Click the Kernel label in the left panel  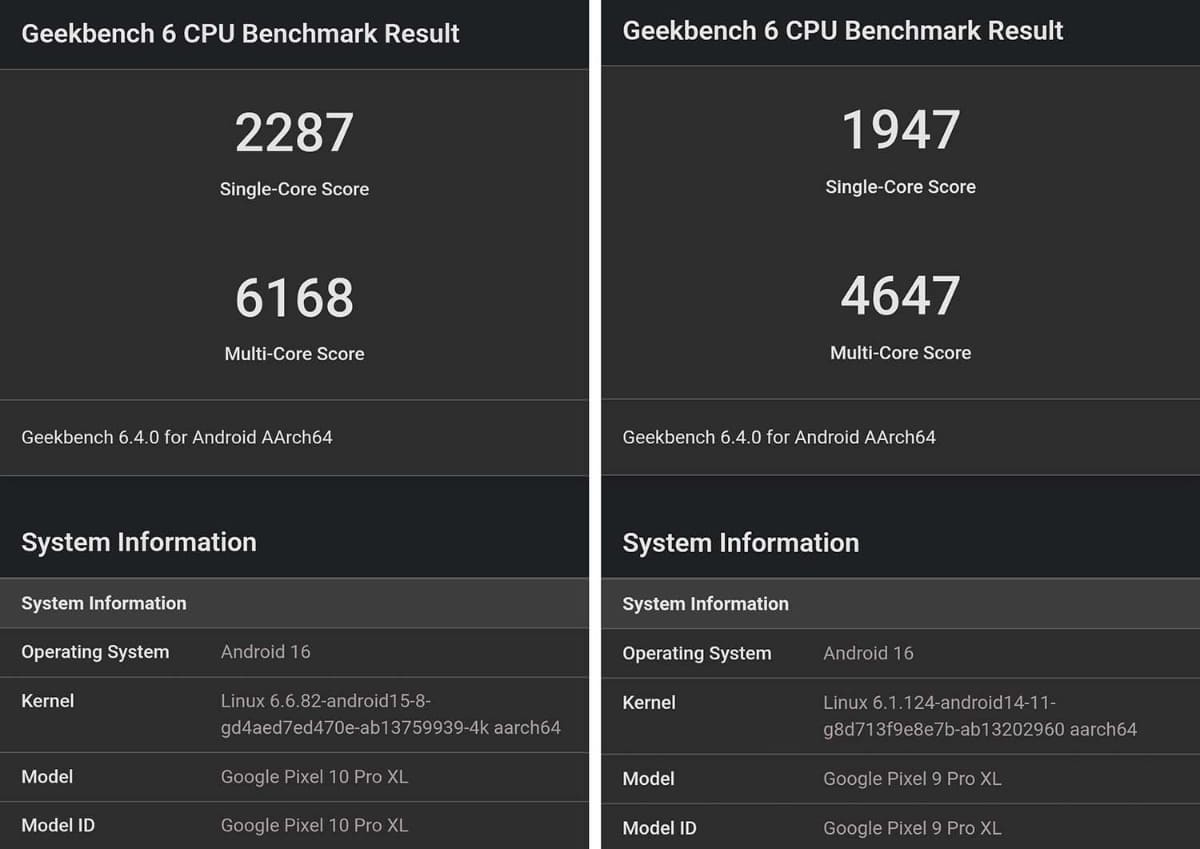click(x=48, y=701)
